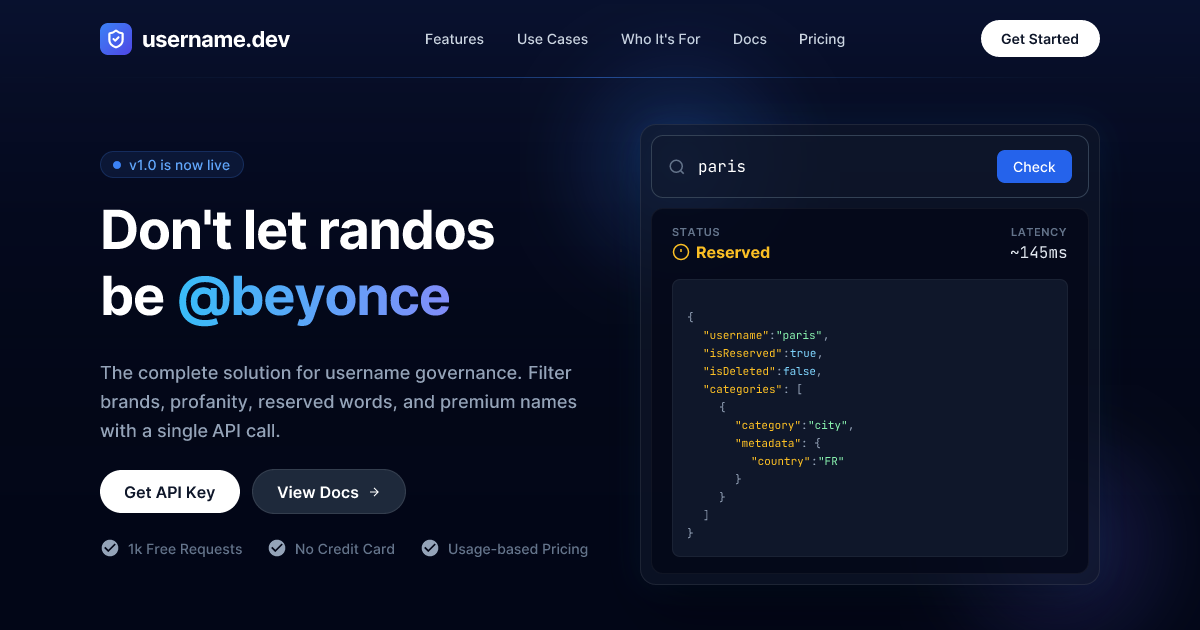Viewport: 1200px width, 630px height.
Task: Click the arrow in View Docs
Action: click(374, 492)
